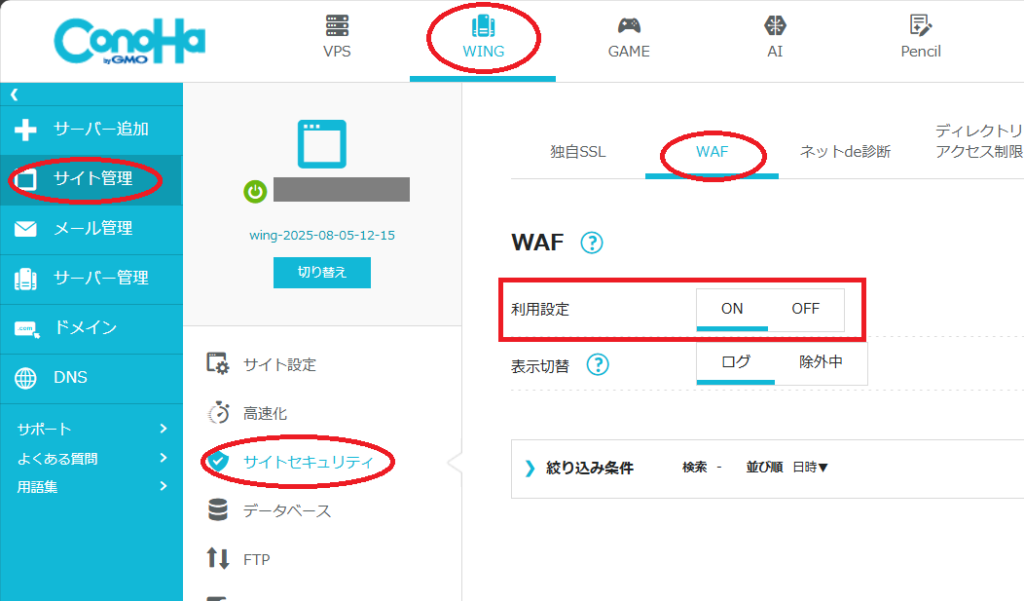Turn WAF 利用設定 to OFF

[x=805, y=309]
